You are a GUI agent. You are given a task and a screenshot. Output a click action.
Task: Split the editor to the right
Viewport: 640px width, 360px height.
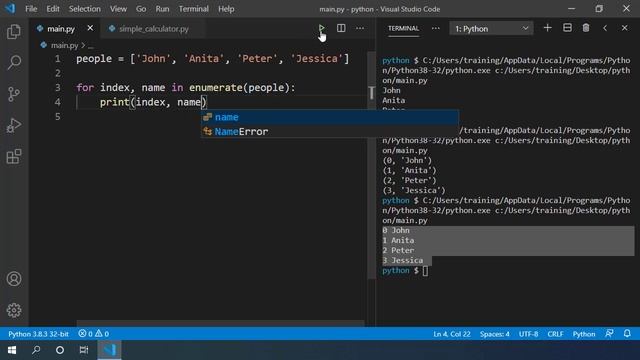pyautogui.click(x=341, y=28)
